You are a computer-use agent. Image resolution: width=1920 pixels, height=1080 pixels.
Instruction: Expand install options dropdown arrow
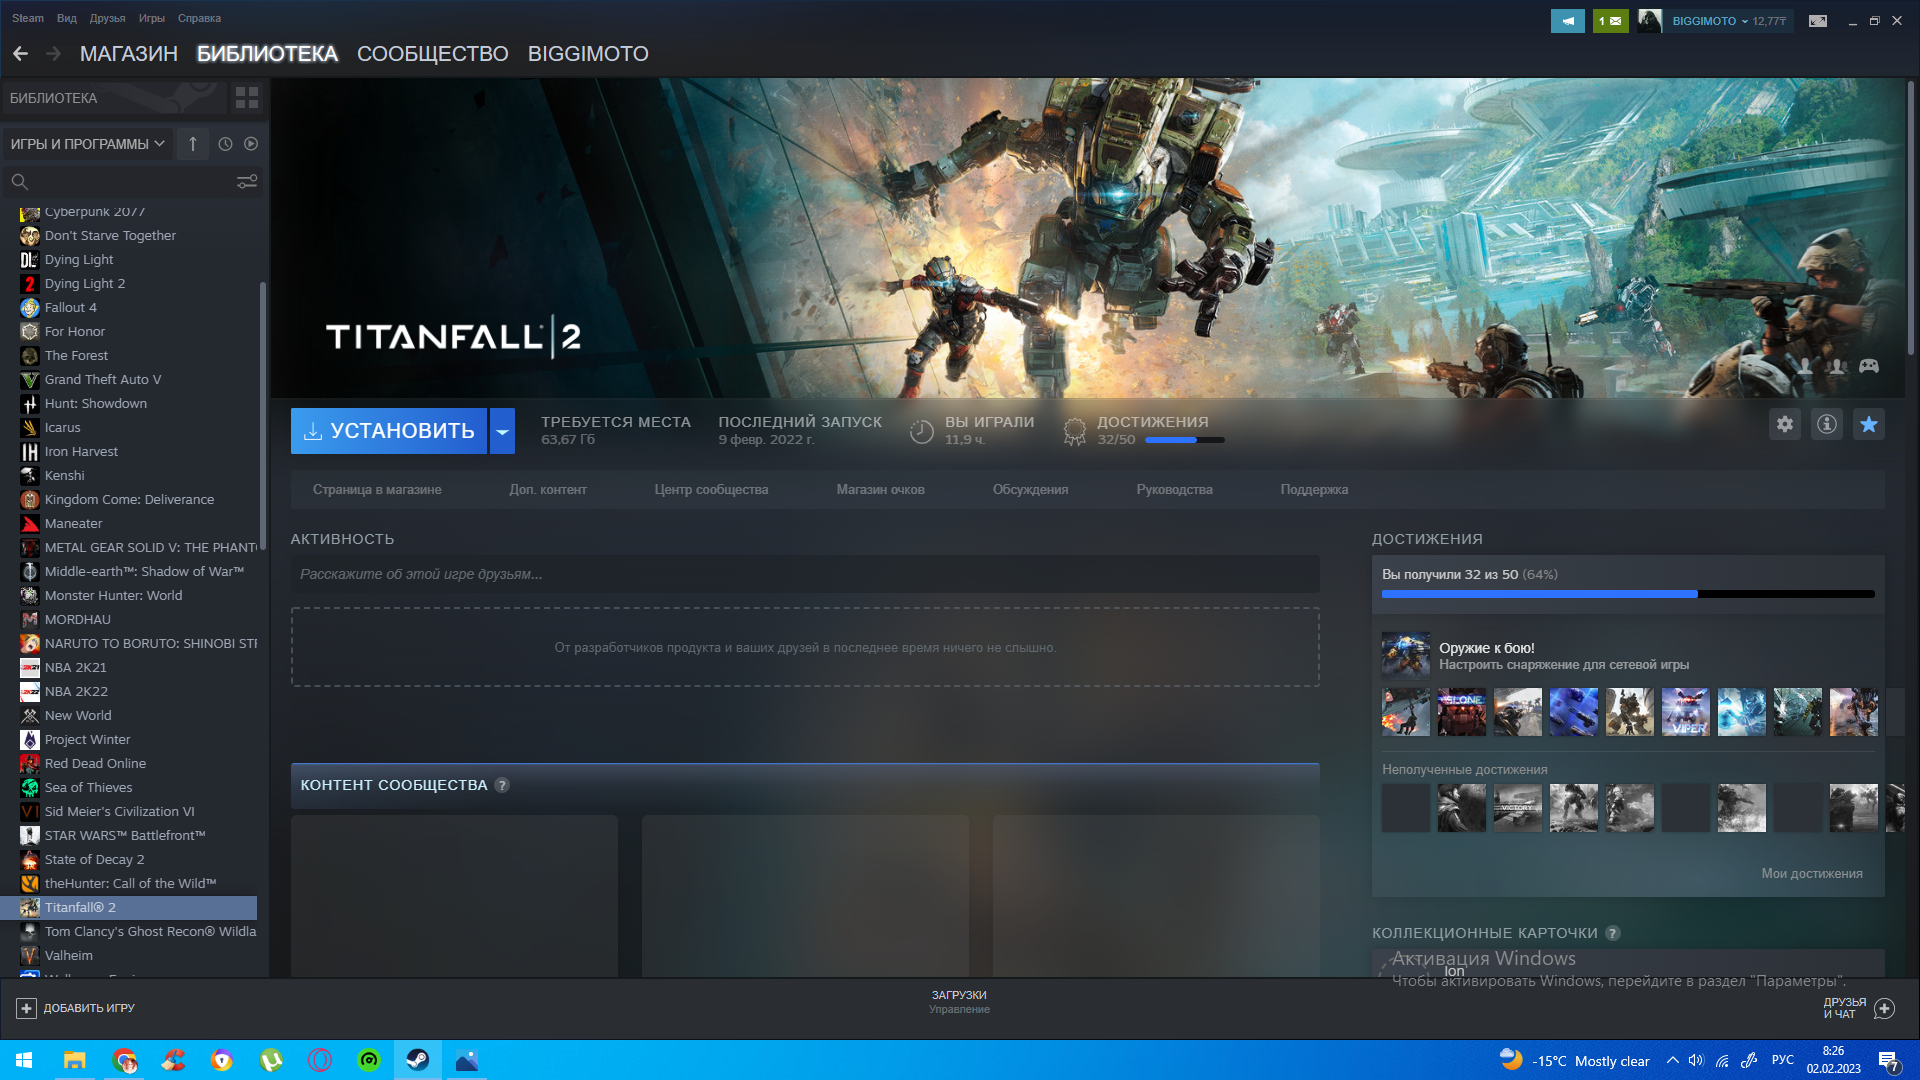(x=502, y=431)
